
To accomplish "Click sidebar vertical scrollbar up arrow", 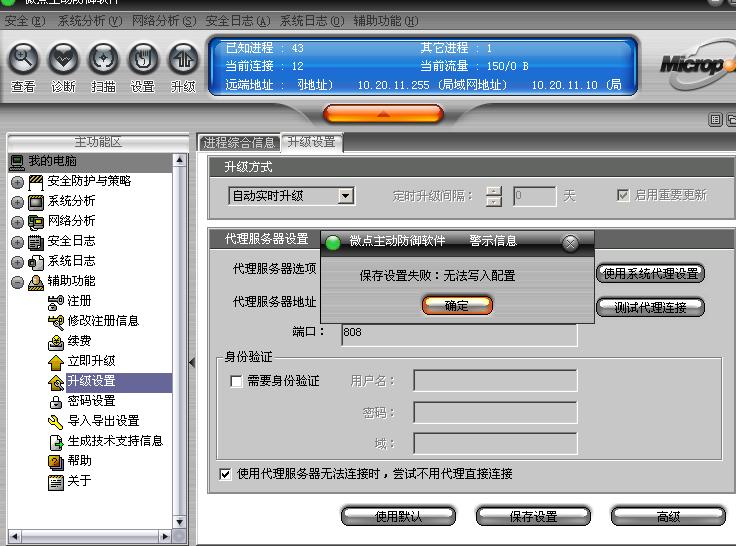I will (180, 161).
